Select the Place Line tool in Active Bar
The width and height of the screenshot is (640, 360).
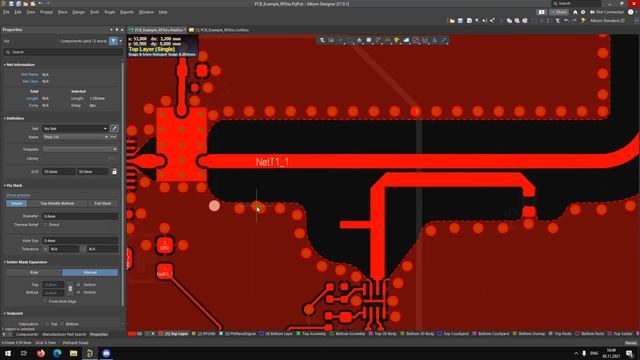click(x=444, y=40)
